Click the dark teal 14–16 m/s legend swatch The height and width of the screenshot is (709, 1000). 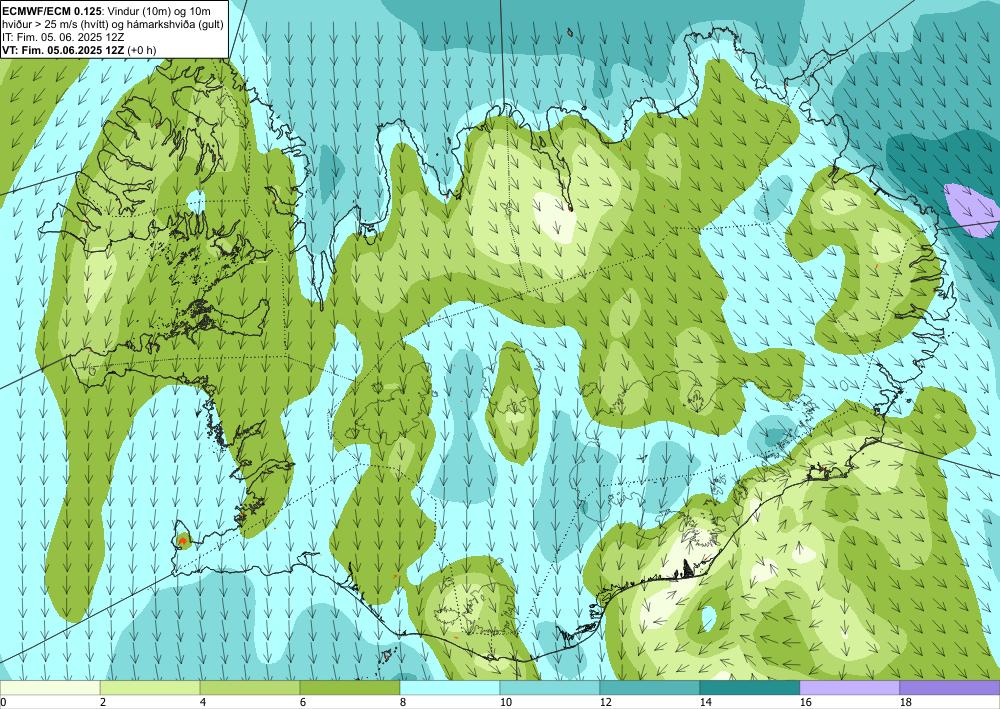tap(750, 687)
